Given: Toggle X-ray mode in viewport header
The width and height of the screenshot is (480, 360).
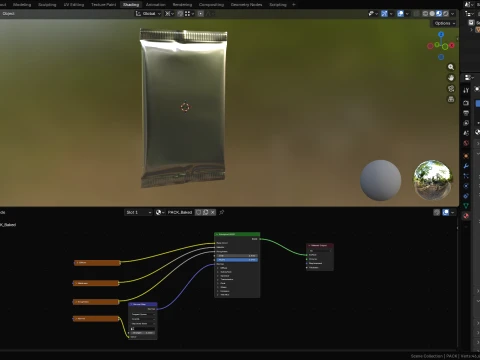Looking at the screenshot, I should click(417, 14).
